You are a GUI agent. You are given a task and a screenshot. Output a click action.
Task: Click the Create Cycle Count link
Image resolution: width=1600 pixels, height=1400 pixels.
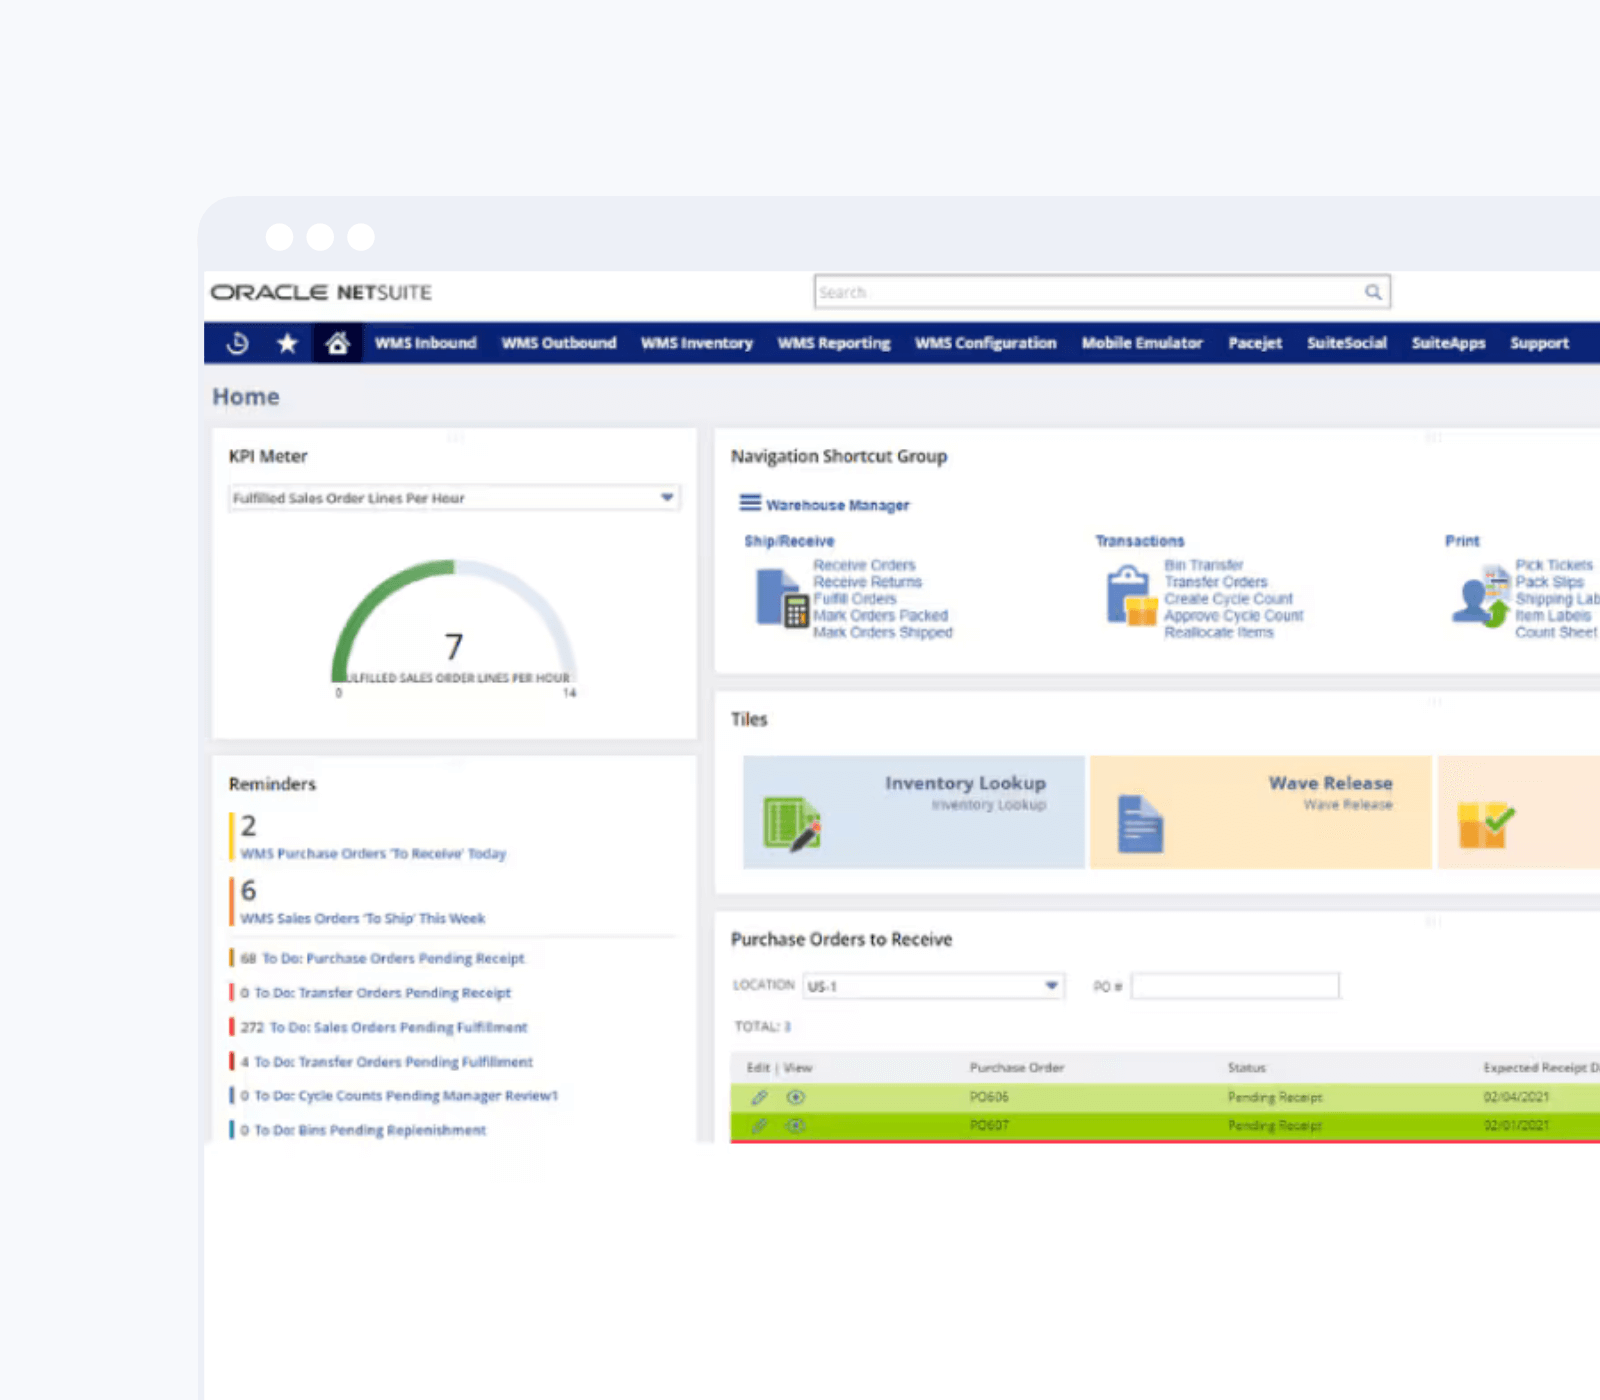tap(1229, 599)
